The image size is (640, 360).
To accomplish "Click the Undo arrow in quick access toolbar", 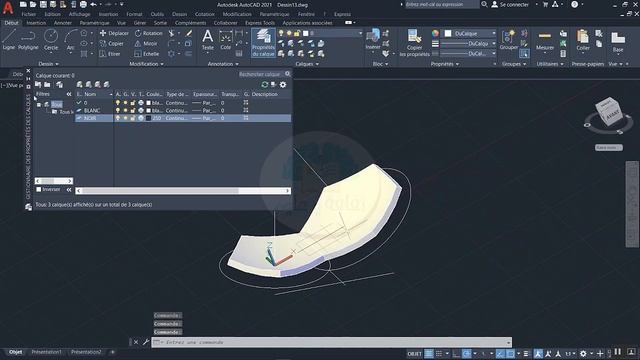I will click(x=93, y=4).
